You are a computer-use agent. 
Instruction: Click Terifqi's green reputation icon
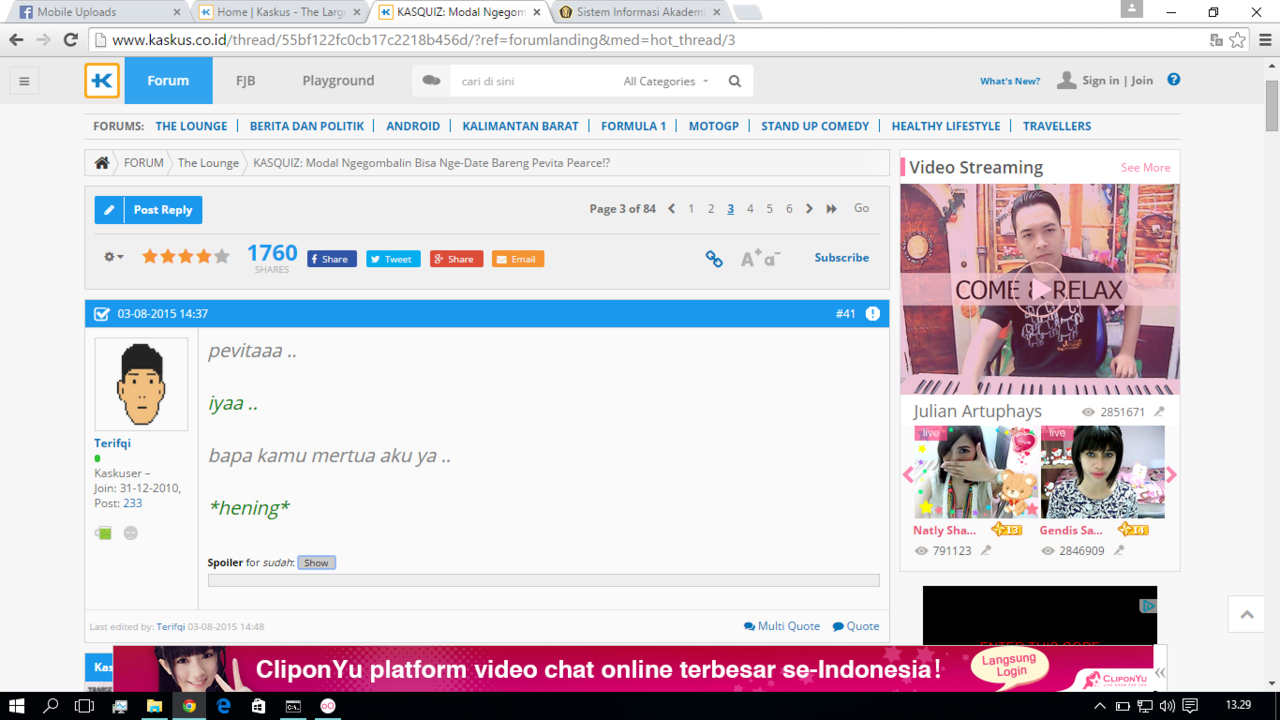[x=103, y=533]
